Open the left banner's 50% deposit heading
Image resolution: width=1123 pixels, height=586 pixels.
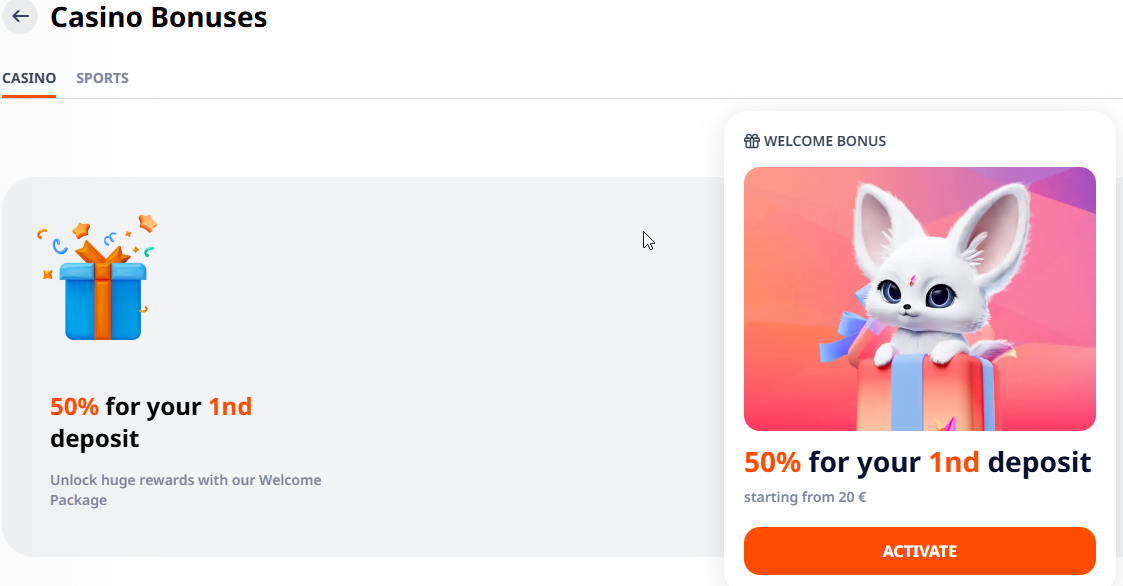151,422
